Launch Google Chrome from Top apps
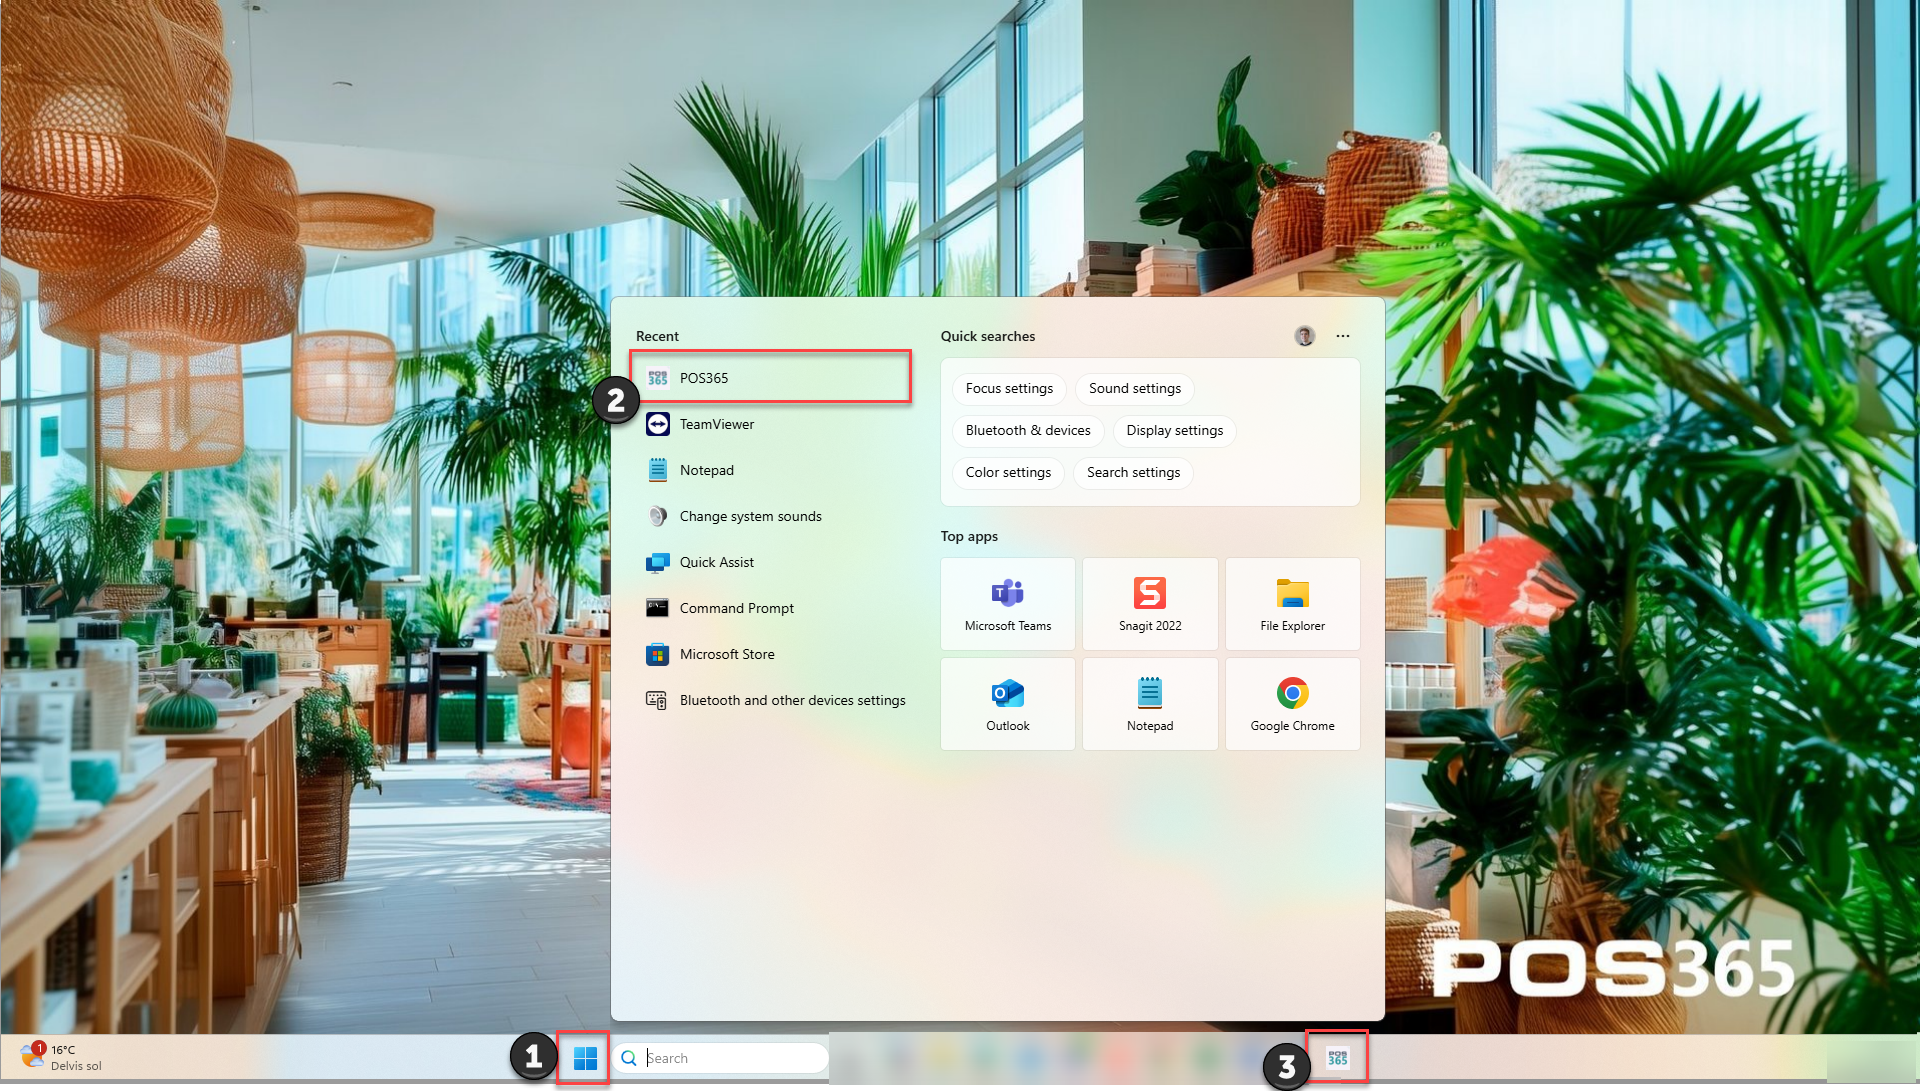 tap(1292, 704)
